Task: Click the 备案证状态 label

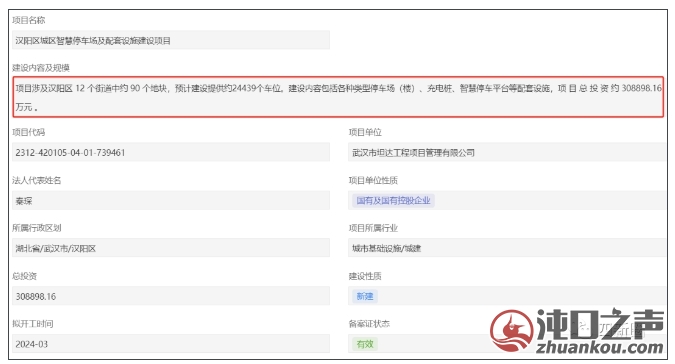Action: [x=369, y=324]
